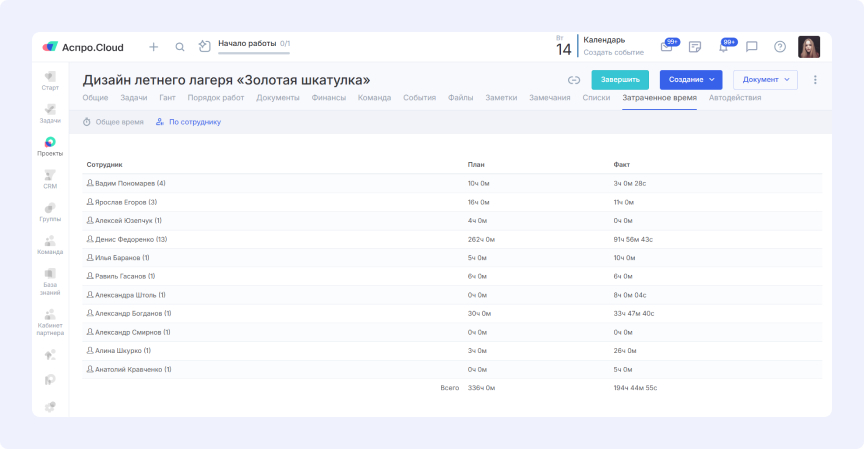
Task: Open CRM section in sidebar
Action: 50,179
